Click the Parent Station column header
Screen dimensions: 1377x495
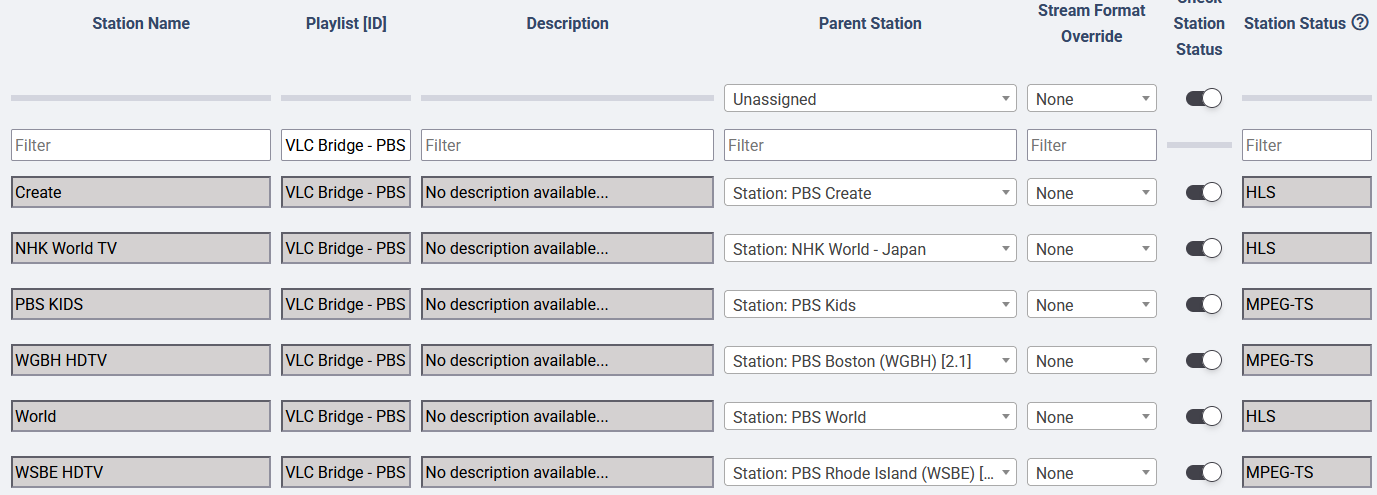click(x=870, y=23)
